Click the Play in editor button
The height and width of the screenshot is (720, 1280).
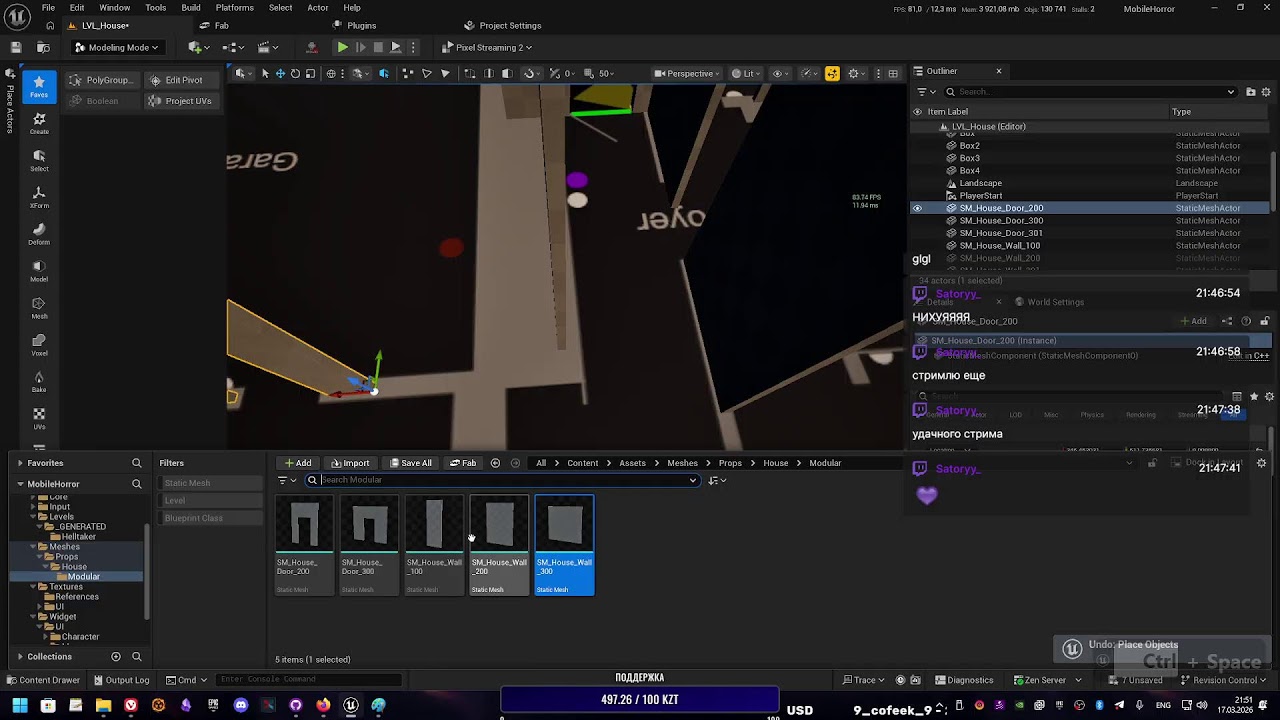click(342, 47)
